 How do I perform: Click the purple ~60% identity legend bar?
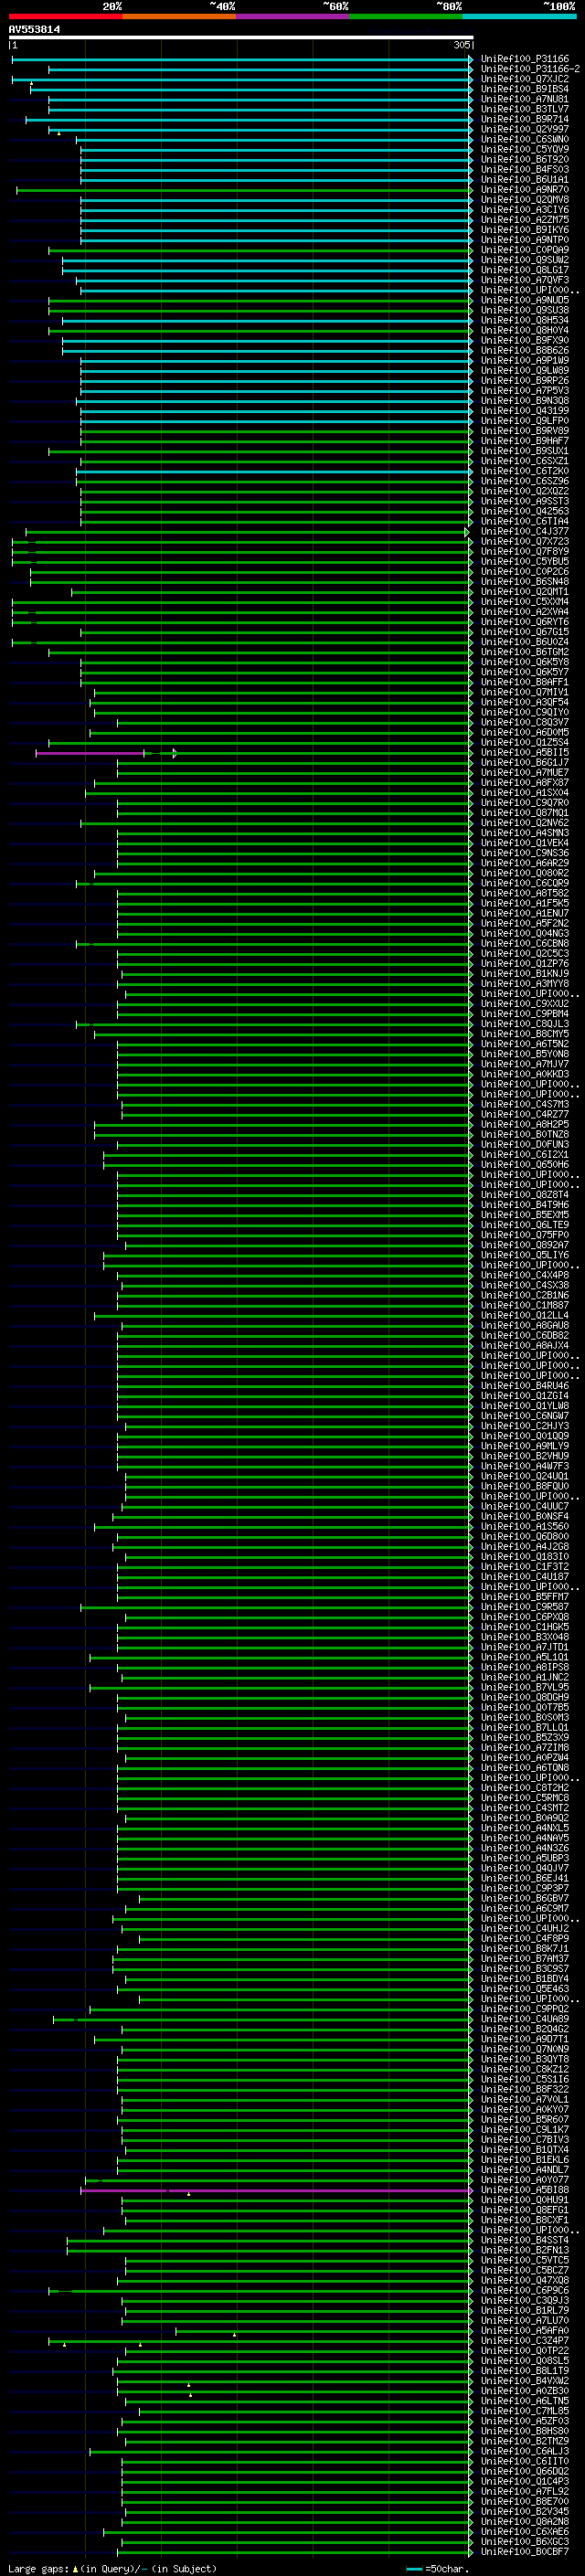pyautogui.click(x=292, y=16)
